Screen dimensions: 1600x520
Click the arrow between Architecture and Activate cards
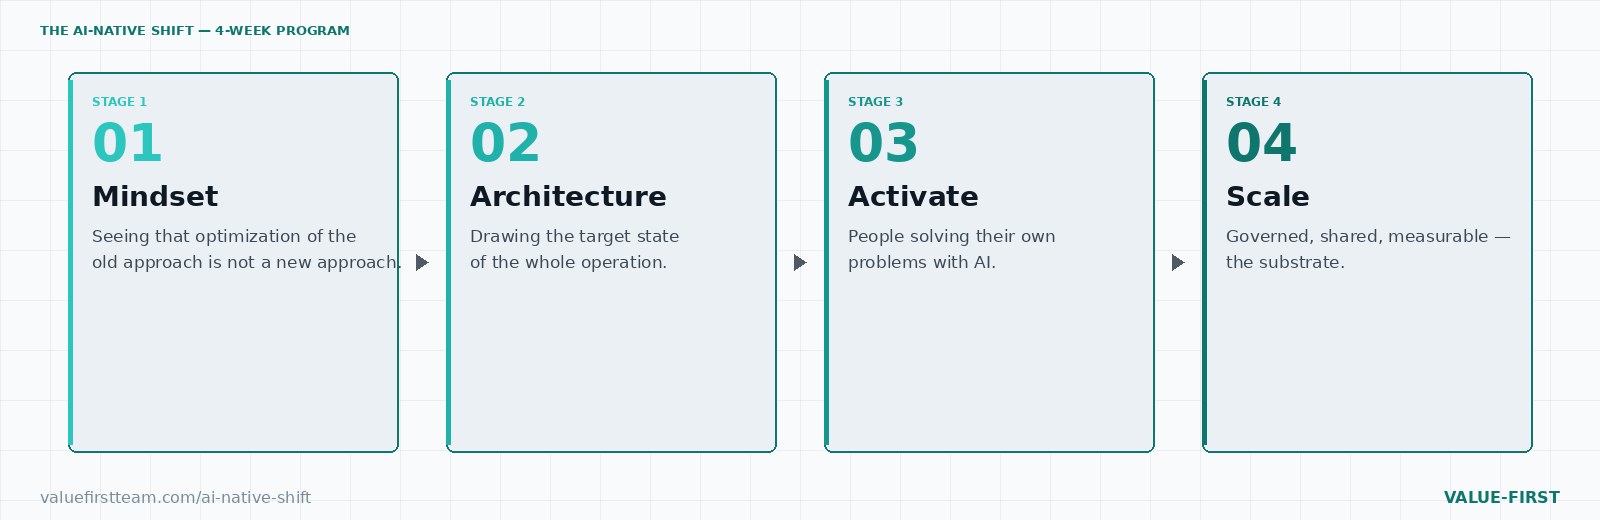tap(800, 262)
